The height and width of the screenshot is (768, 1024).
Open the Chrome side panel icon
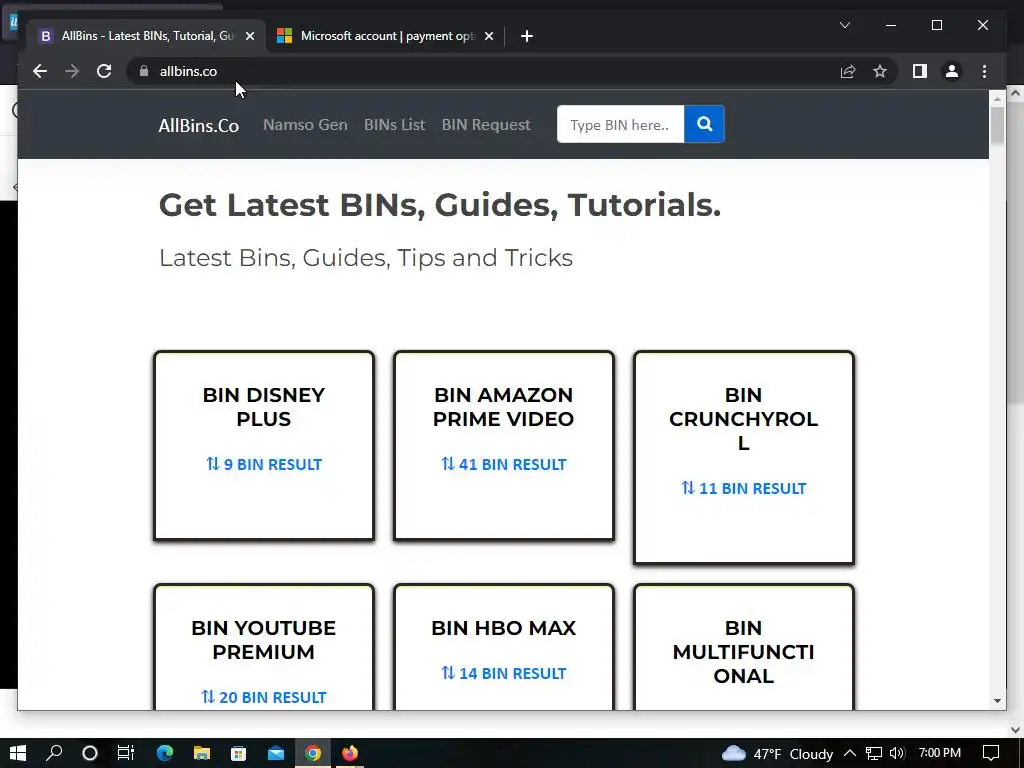coord(920,71)
